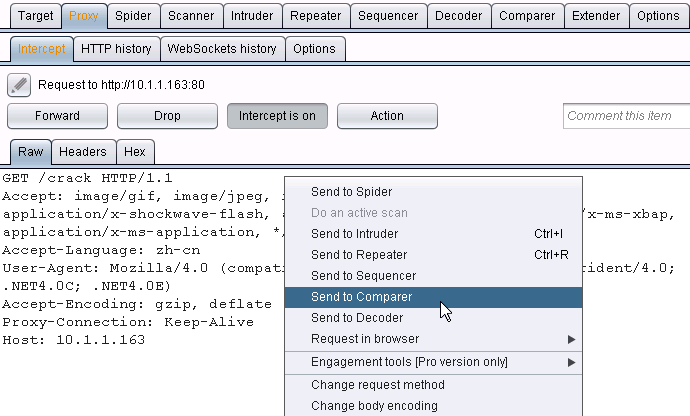
Task: Open the Proxy Options sub-tab
Action: (314, 49)
